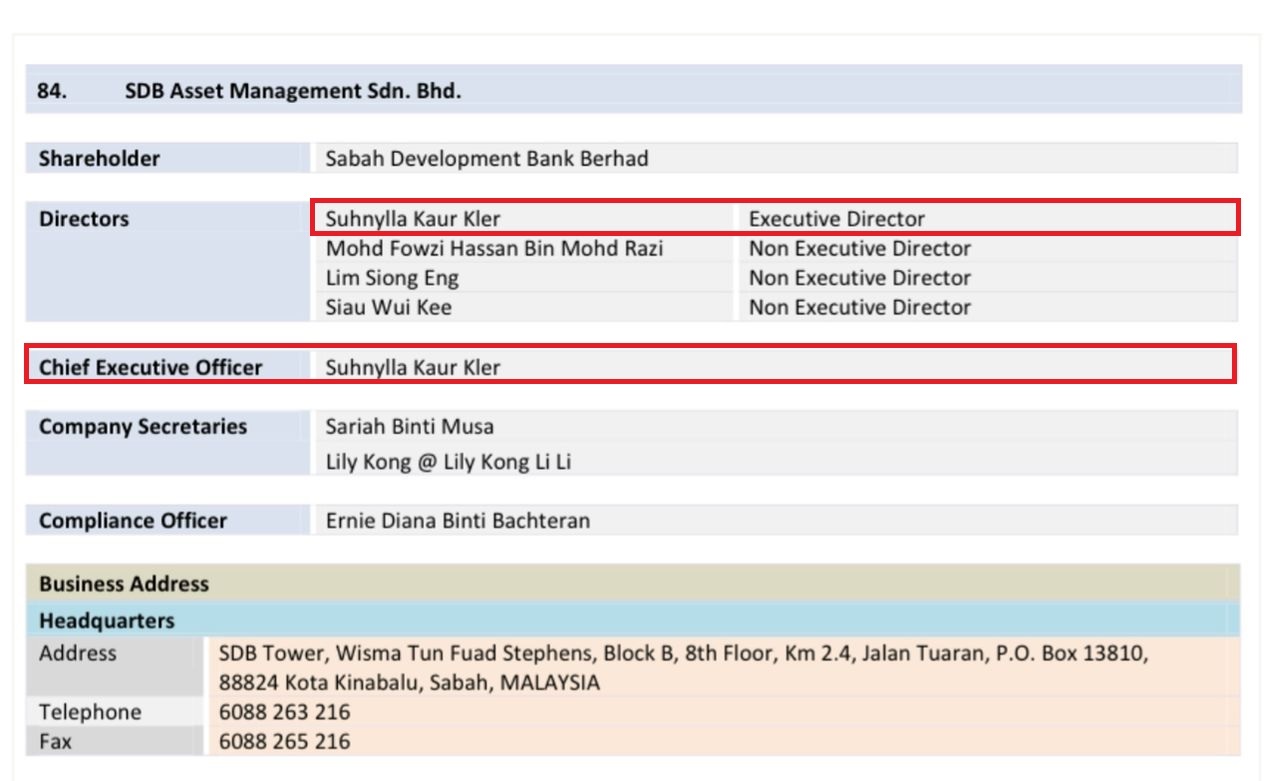This screenshot has height=781, width=1280.
Task: Click the Chief Executive Officer label
Action: (x=150, y=367)
